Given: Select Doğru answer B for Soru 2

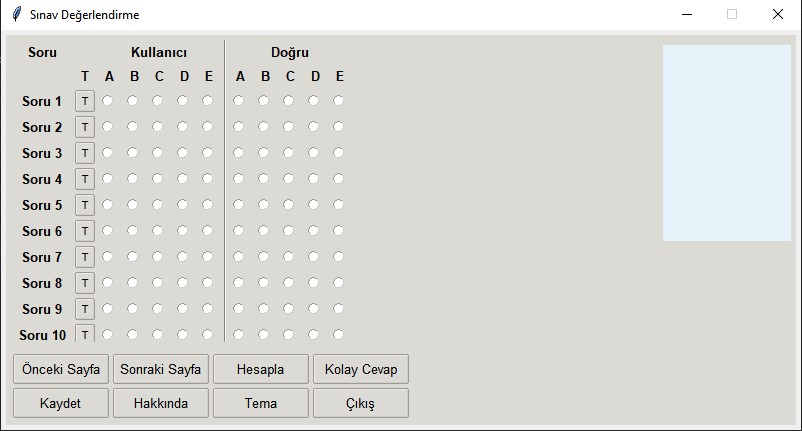Looking at the screenshot, I should pyautogui.click(x=264, y=126).
